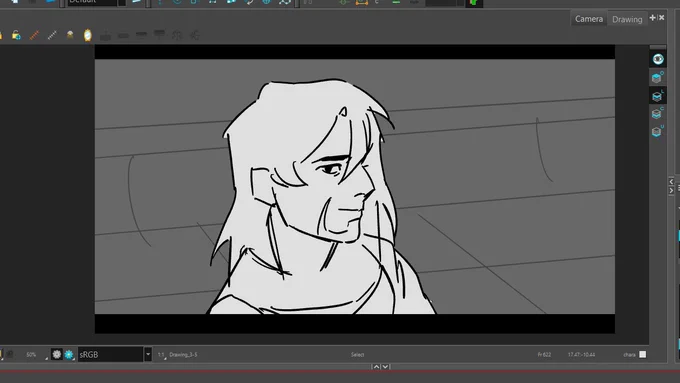The height and width of the screenshot is (383, 680).
Task: Click the blue gear icon in the status bar
Action: 69,354
